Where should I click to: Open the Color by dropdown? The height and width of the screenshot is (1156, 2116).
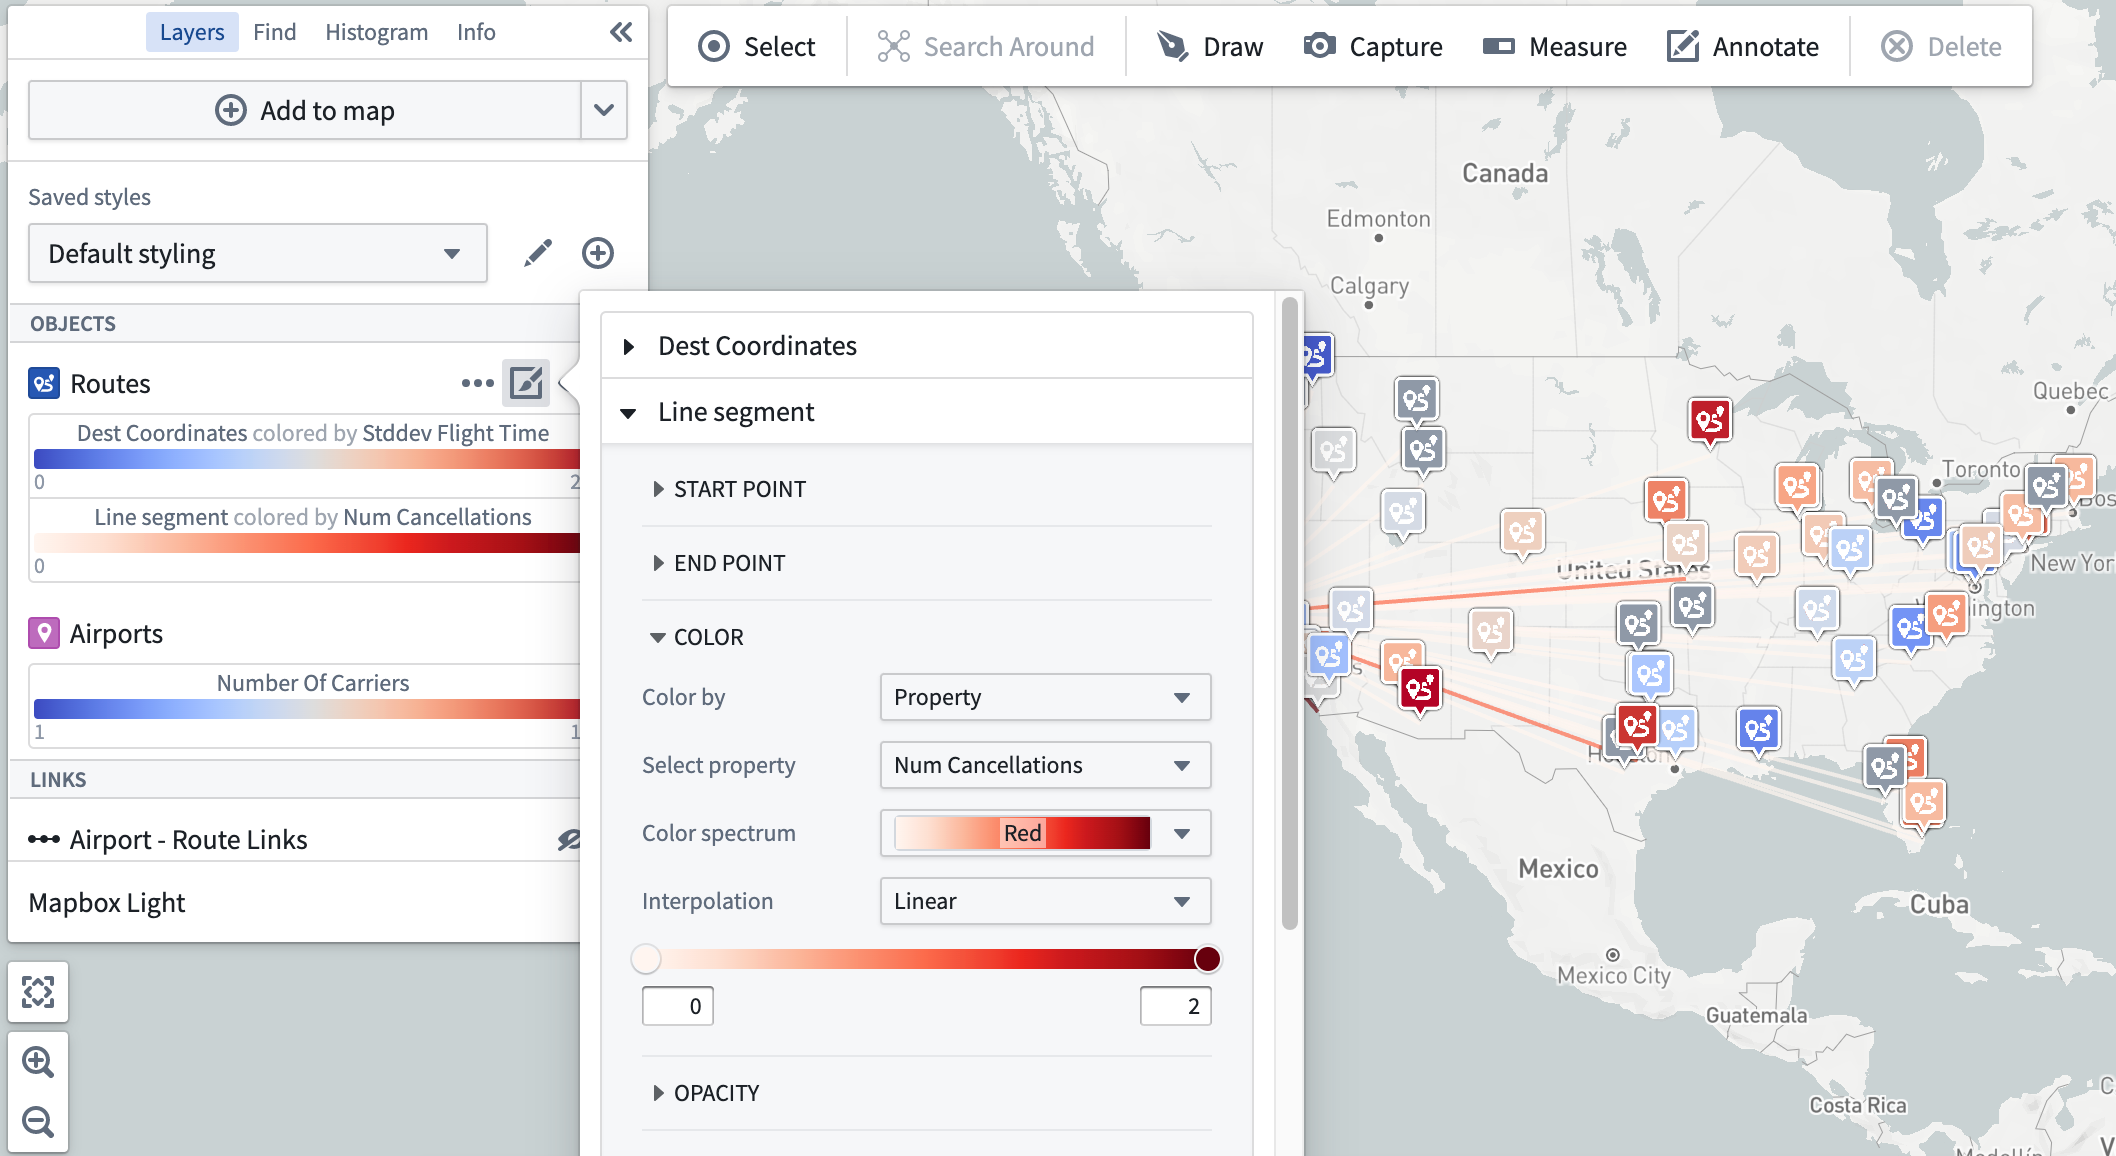coord(1039,698)
